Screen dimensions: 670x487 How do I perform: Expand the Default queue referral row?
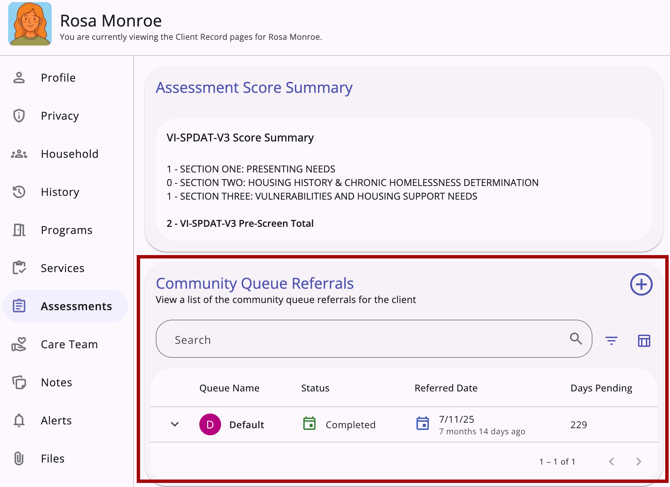[x=175, y=425]
